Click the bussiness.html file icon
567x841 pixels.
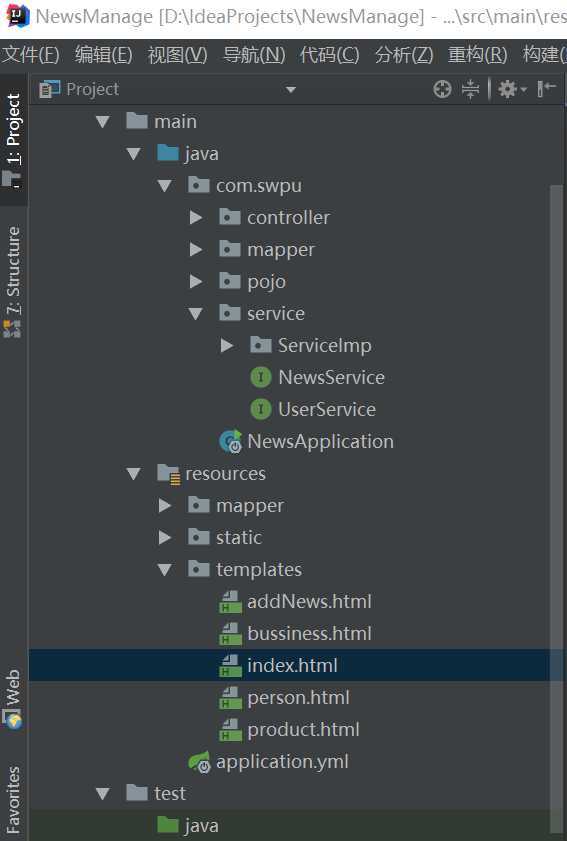pos(230,634)
